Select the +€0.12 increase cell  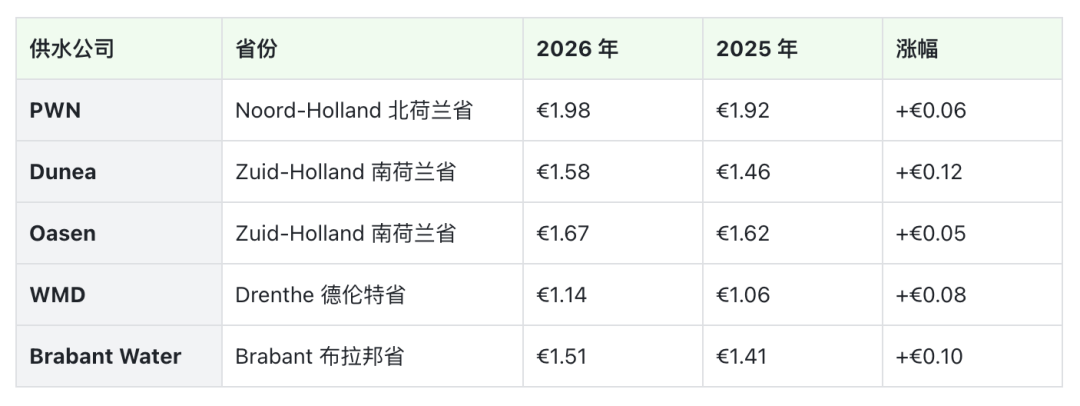click(x=929, y=172)
